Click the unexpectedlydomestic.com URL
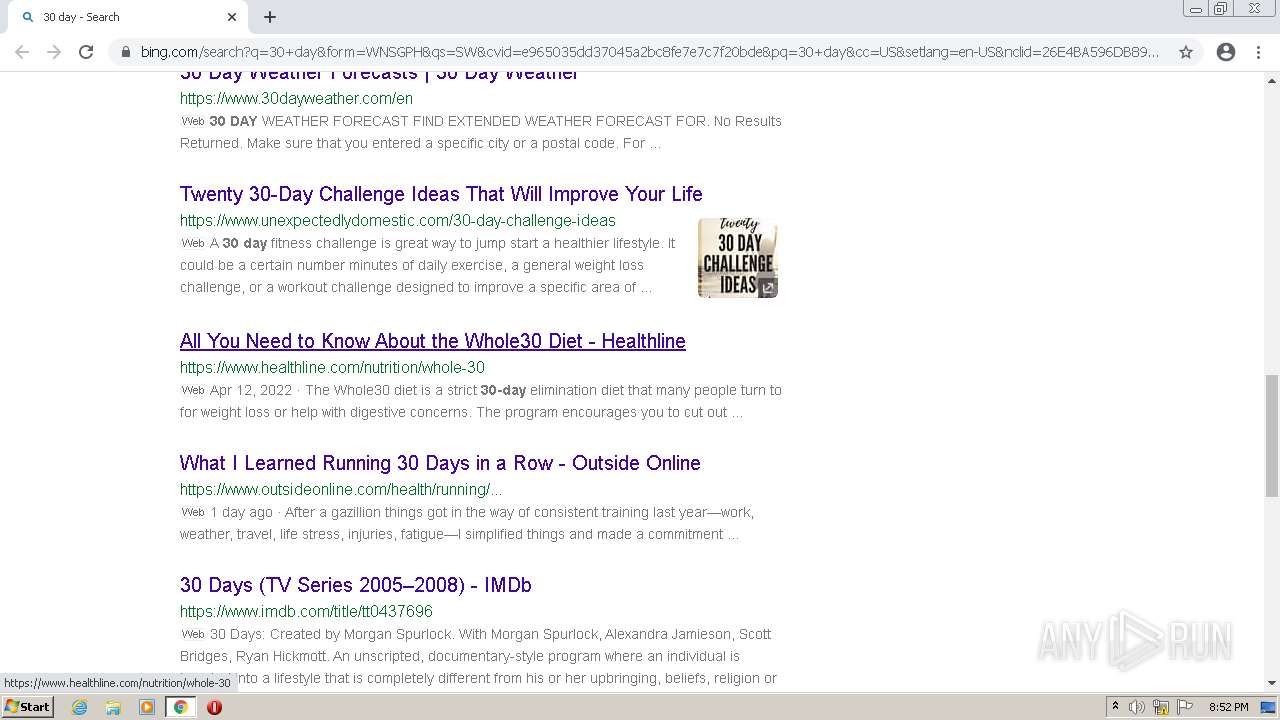 coord(398,220)
